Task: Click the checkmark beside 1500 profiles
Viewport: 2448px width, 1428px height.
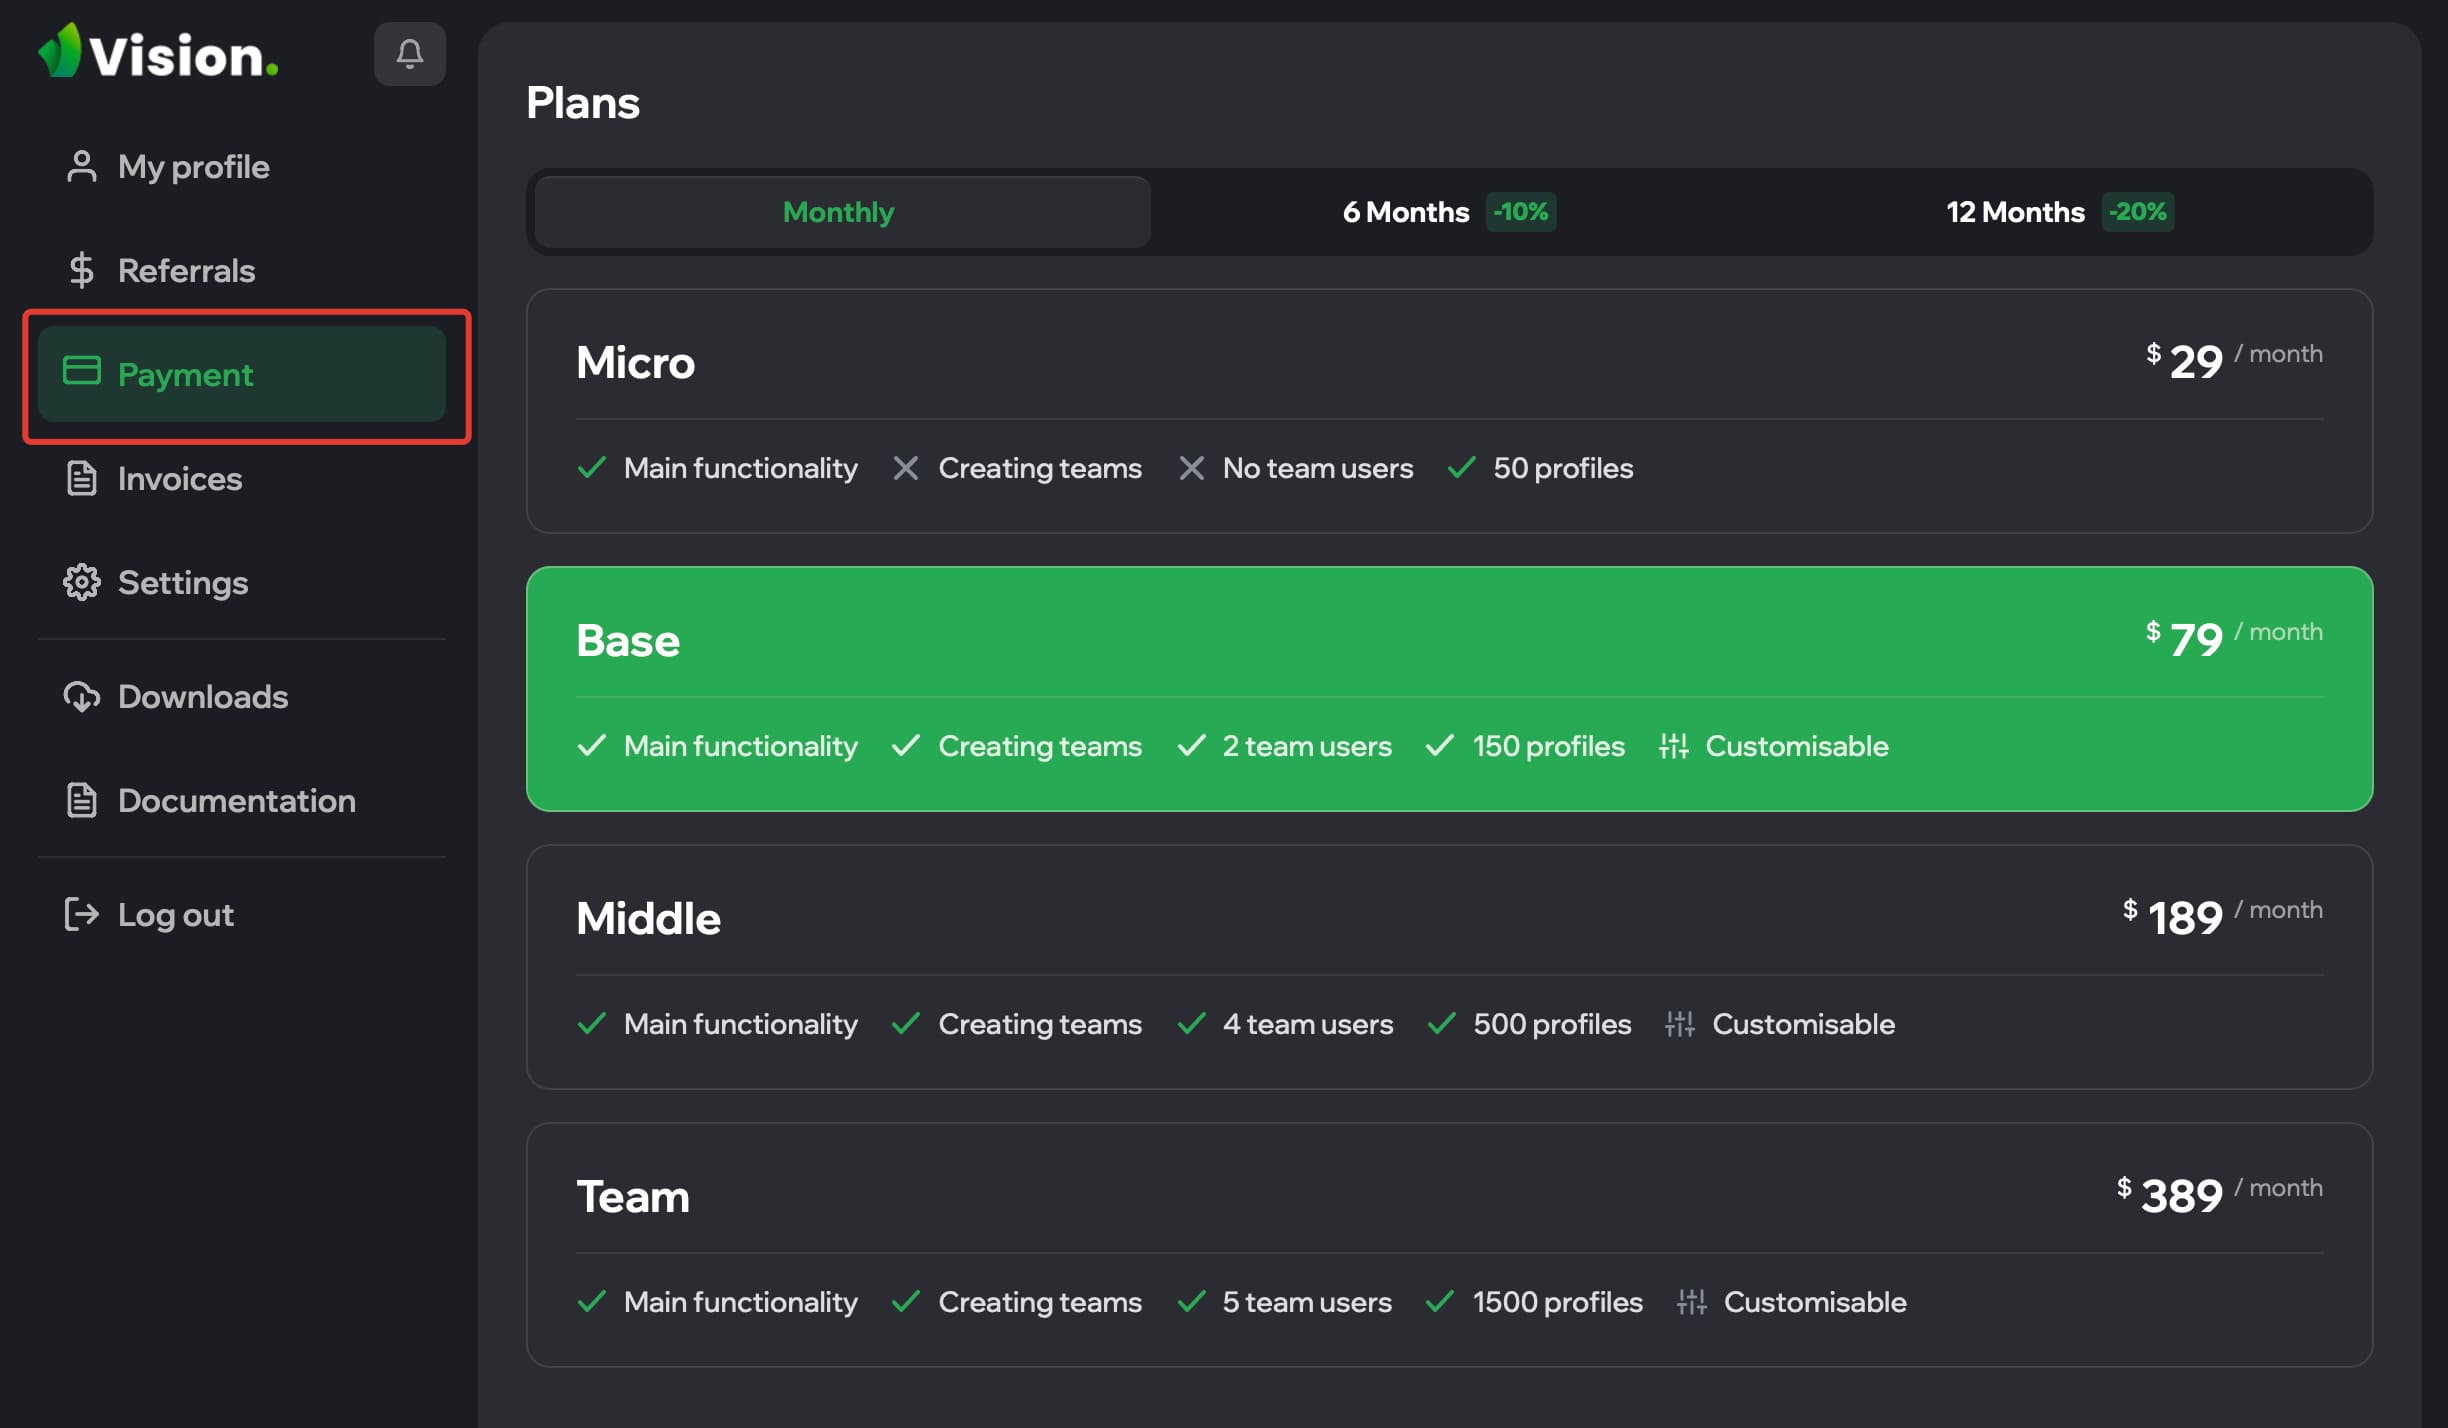Action: 1439,1301
